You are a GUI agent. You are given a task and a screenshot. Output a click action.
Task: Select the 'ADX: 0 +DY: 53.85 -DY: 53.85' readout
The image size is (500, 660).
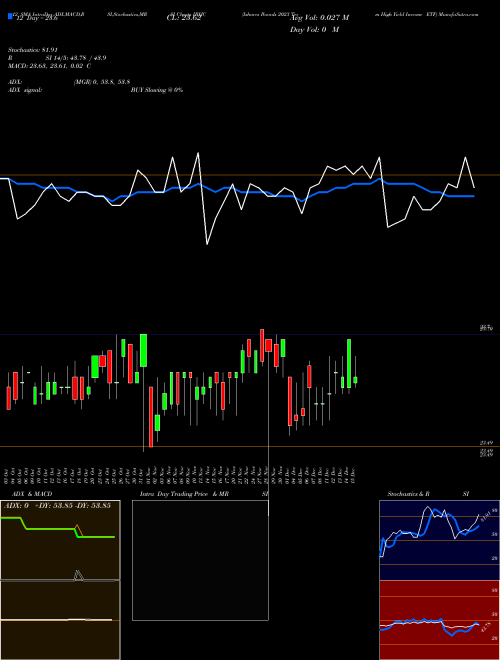[x=57, y=506]
